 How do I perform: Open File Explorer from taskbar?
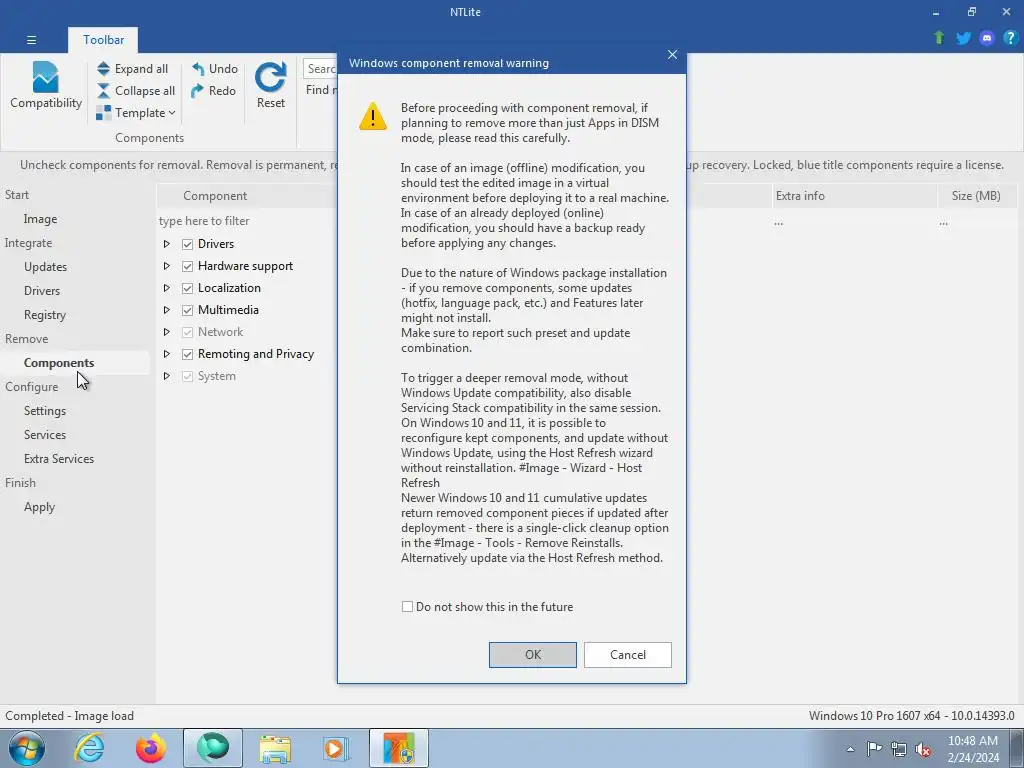(275, 748)
